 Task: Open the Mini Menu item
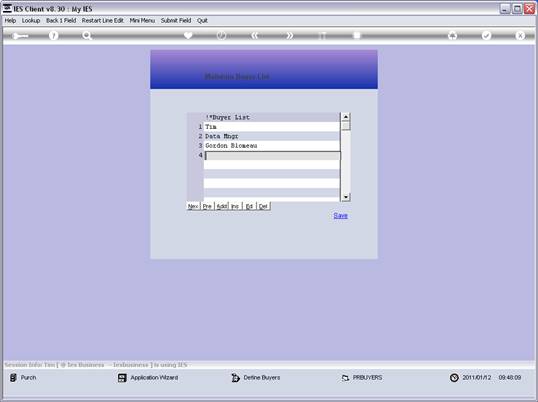[142, 21]
